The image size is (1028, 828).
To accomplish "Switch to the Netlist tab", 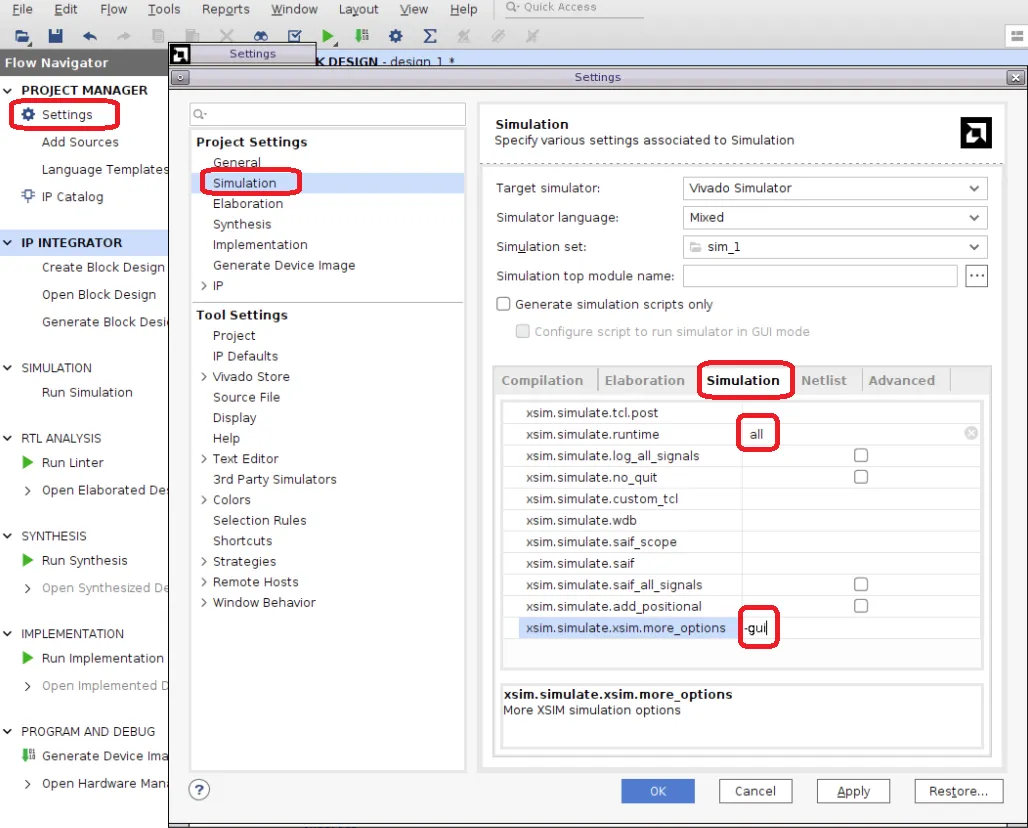I will pyautogui.click(x=823, y=380).
